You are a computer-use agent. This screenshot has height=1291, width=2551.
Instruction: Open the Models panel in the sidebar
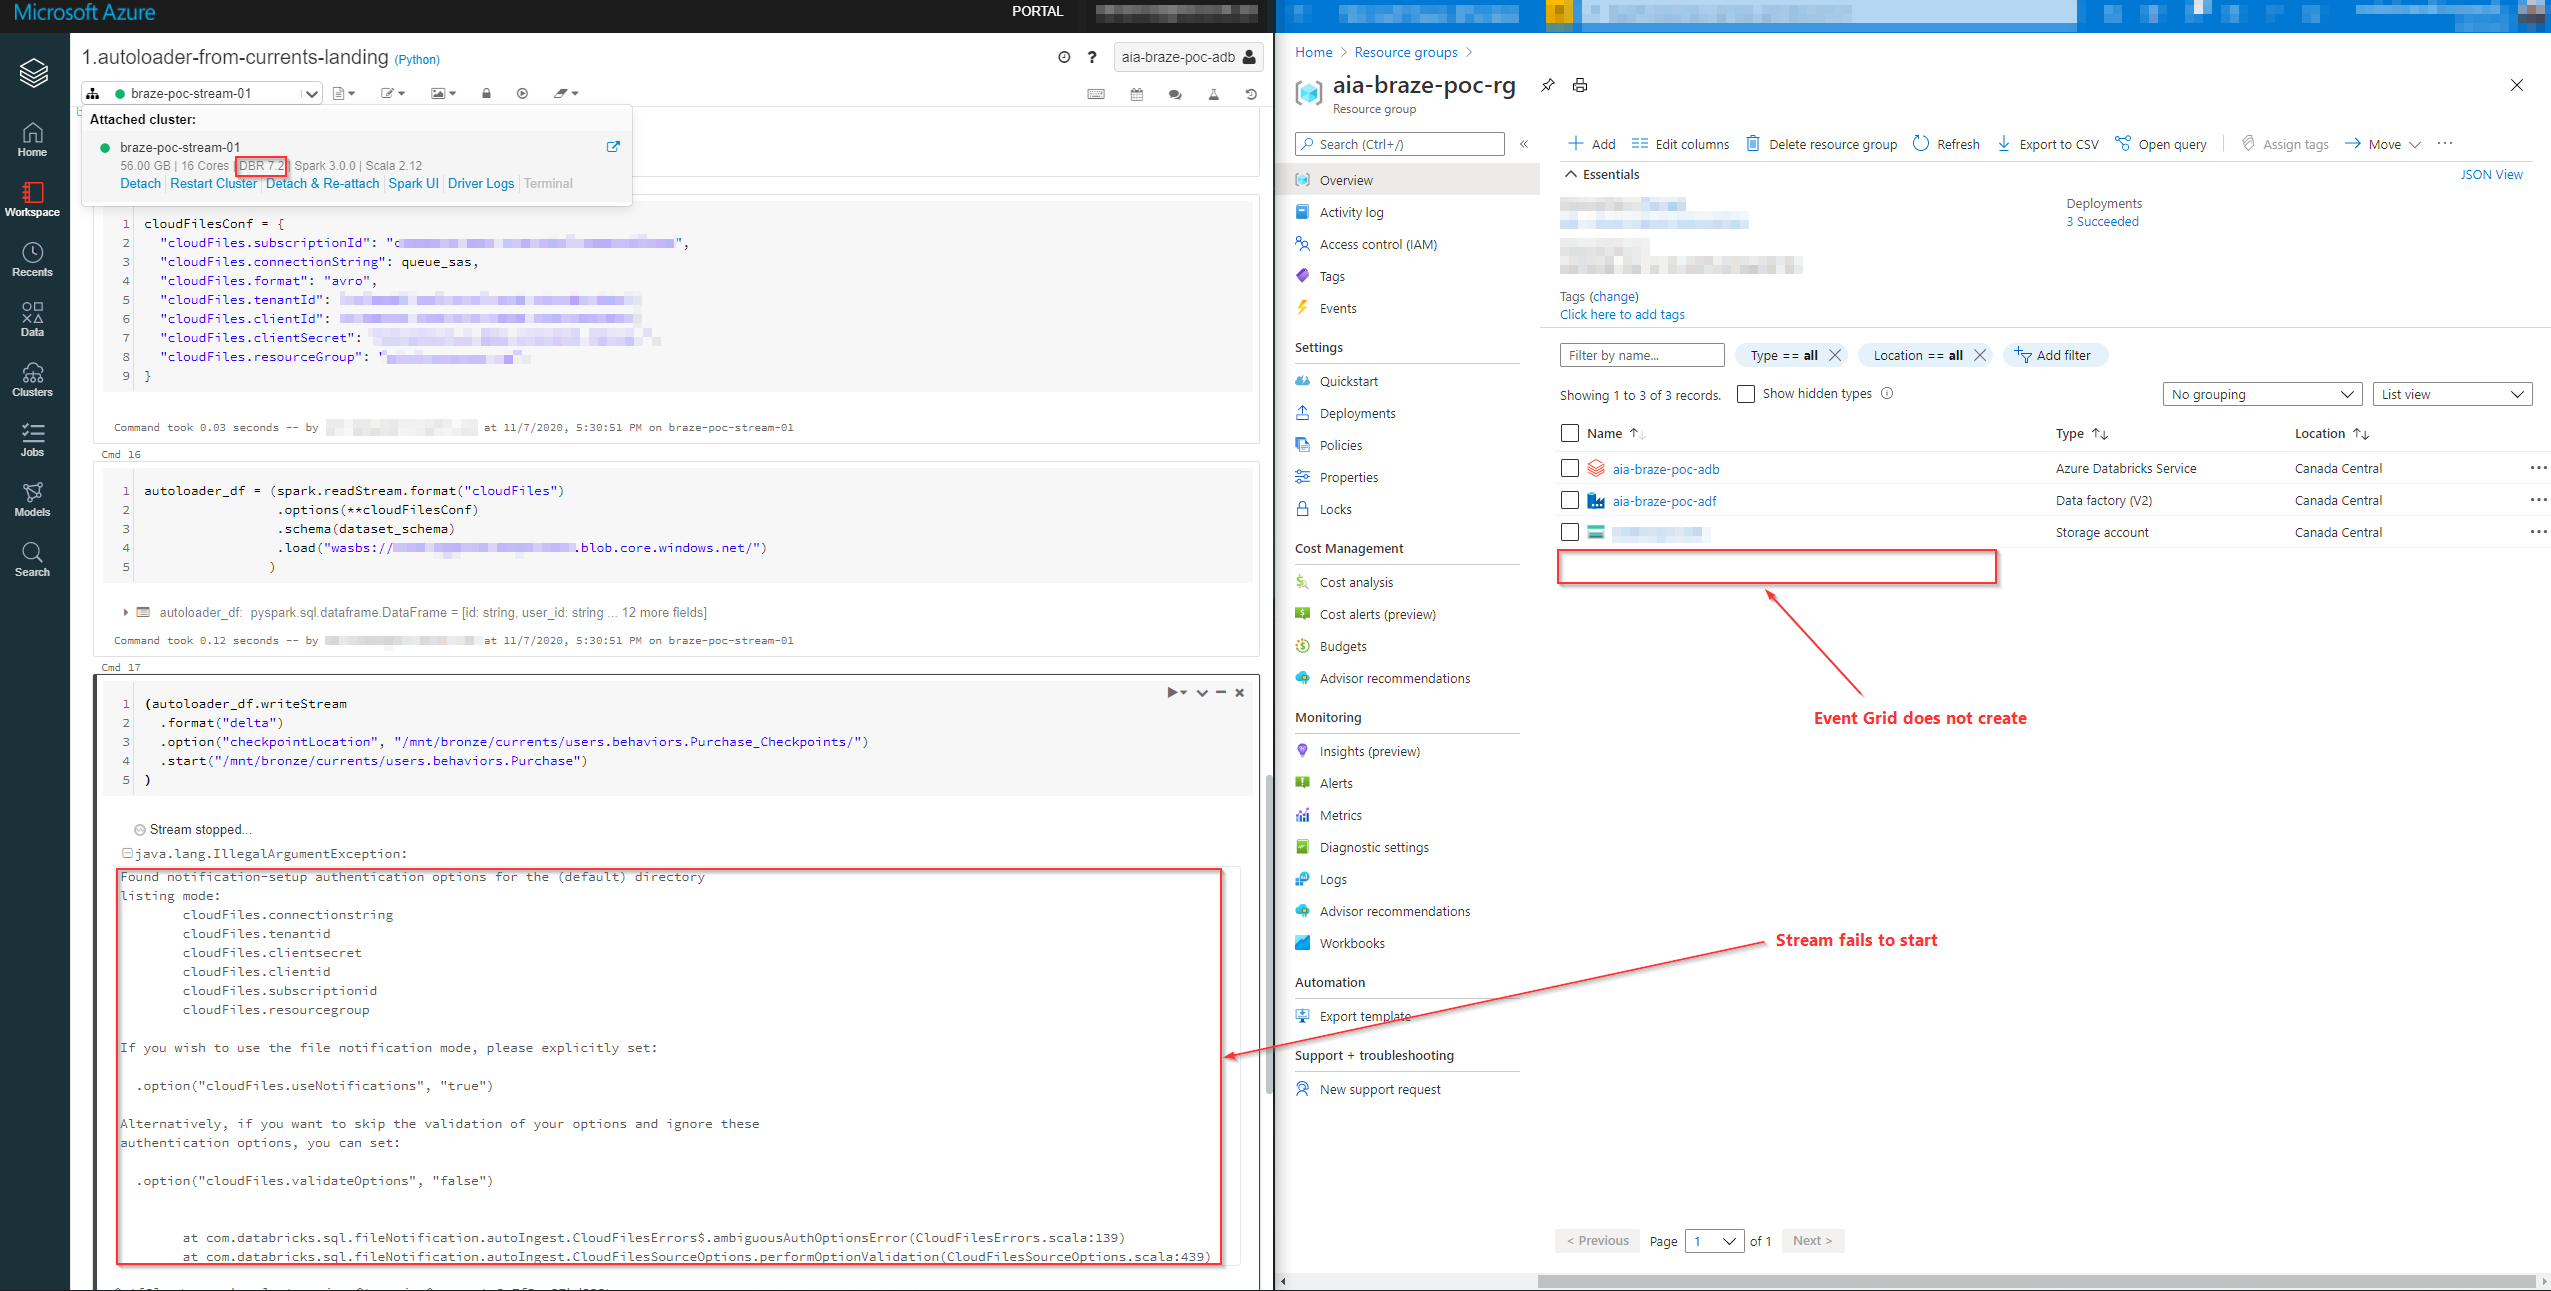(33, 499)
